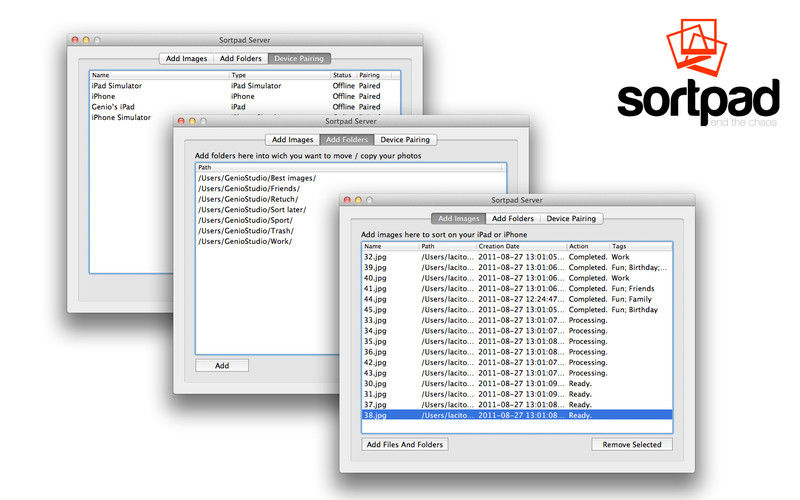The image size is (800, 500).
Task: Open Device Pairing tab in front window
Action: click(571, 218)
